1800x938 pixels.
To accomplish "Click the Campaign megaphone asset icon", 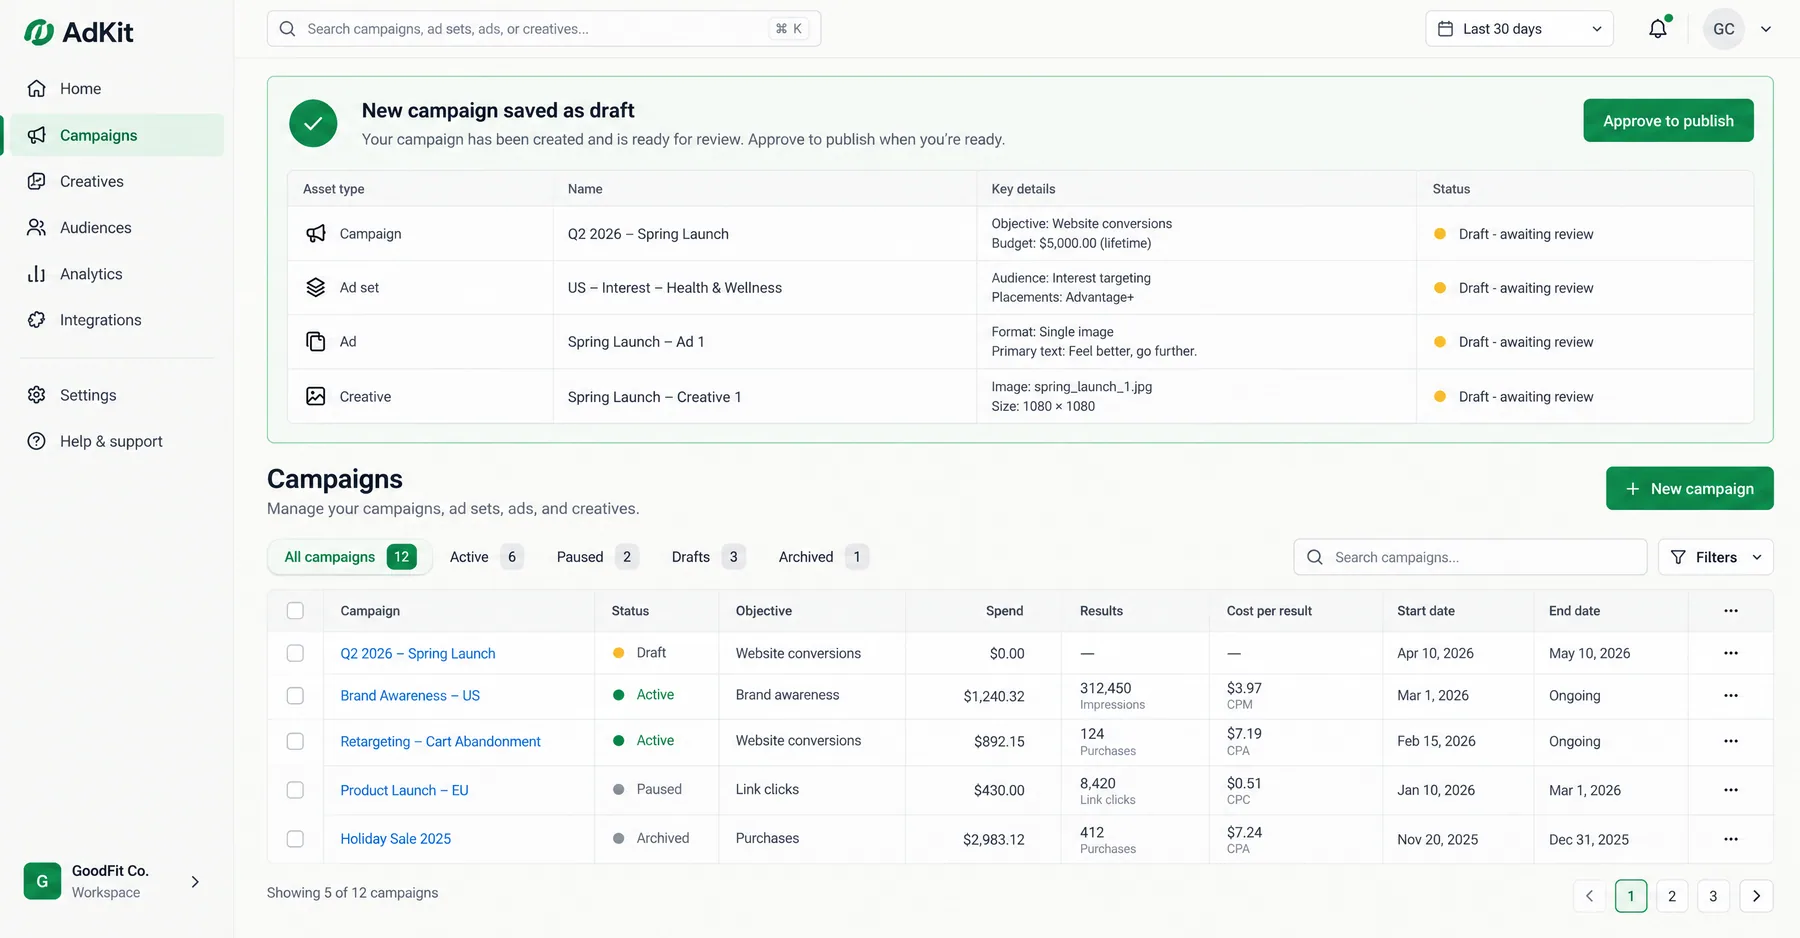I will tap(316, 233).
